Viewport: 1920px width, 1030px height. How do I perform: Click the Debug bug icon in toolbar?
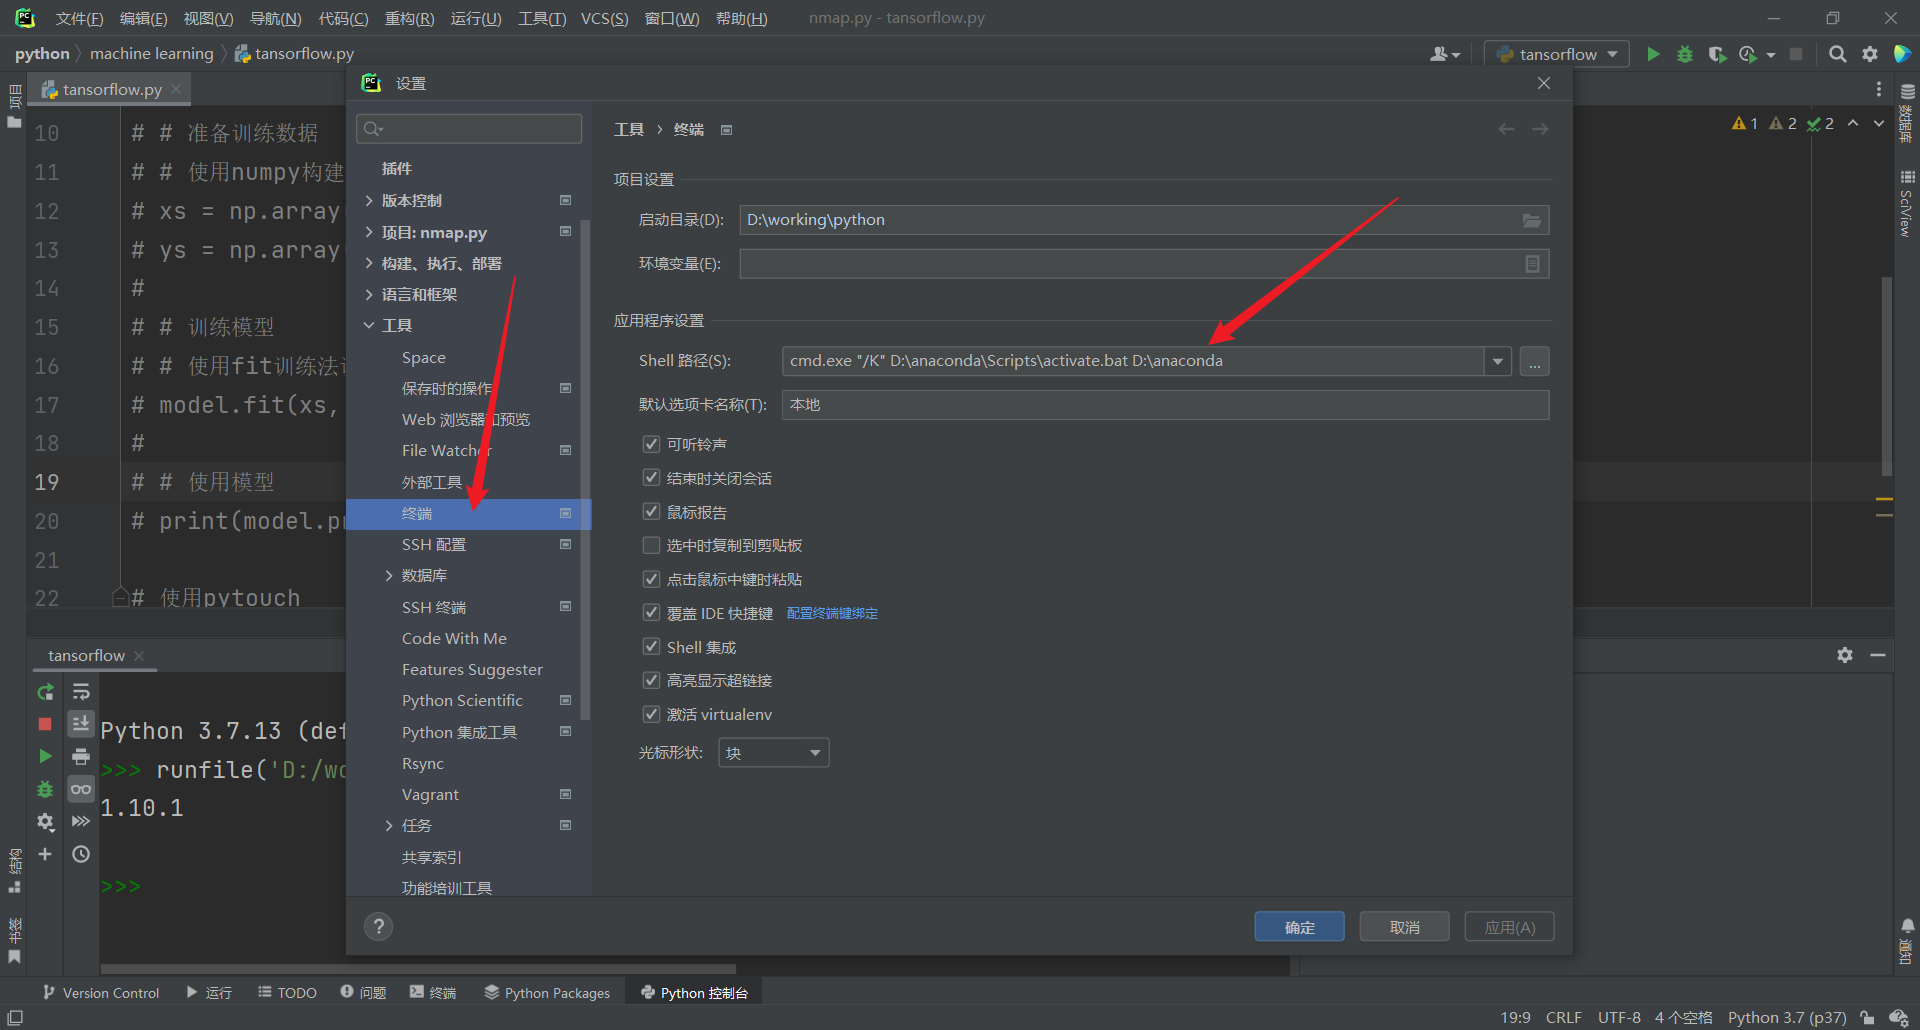[x=1685, y=54]
